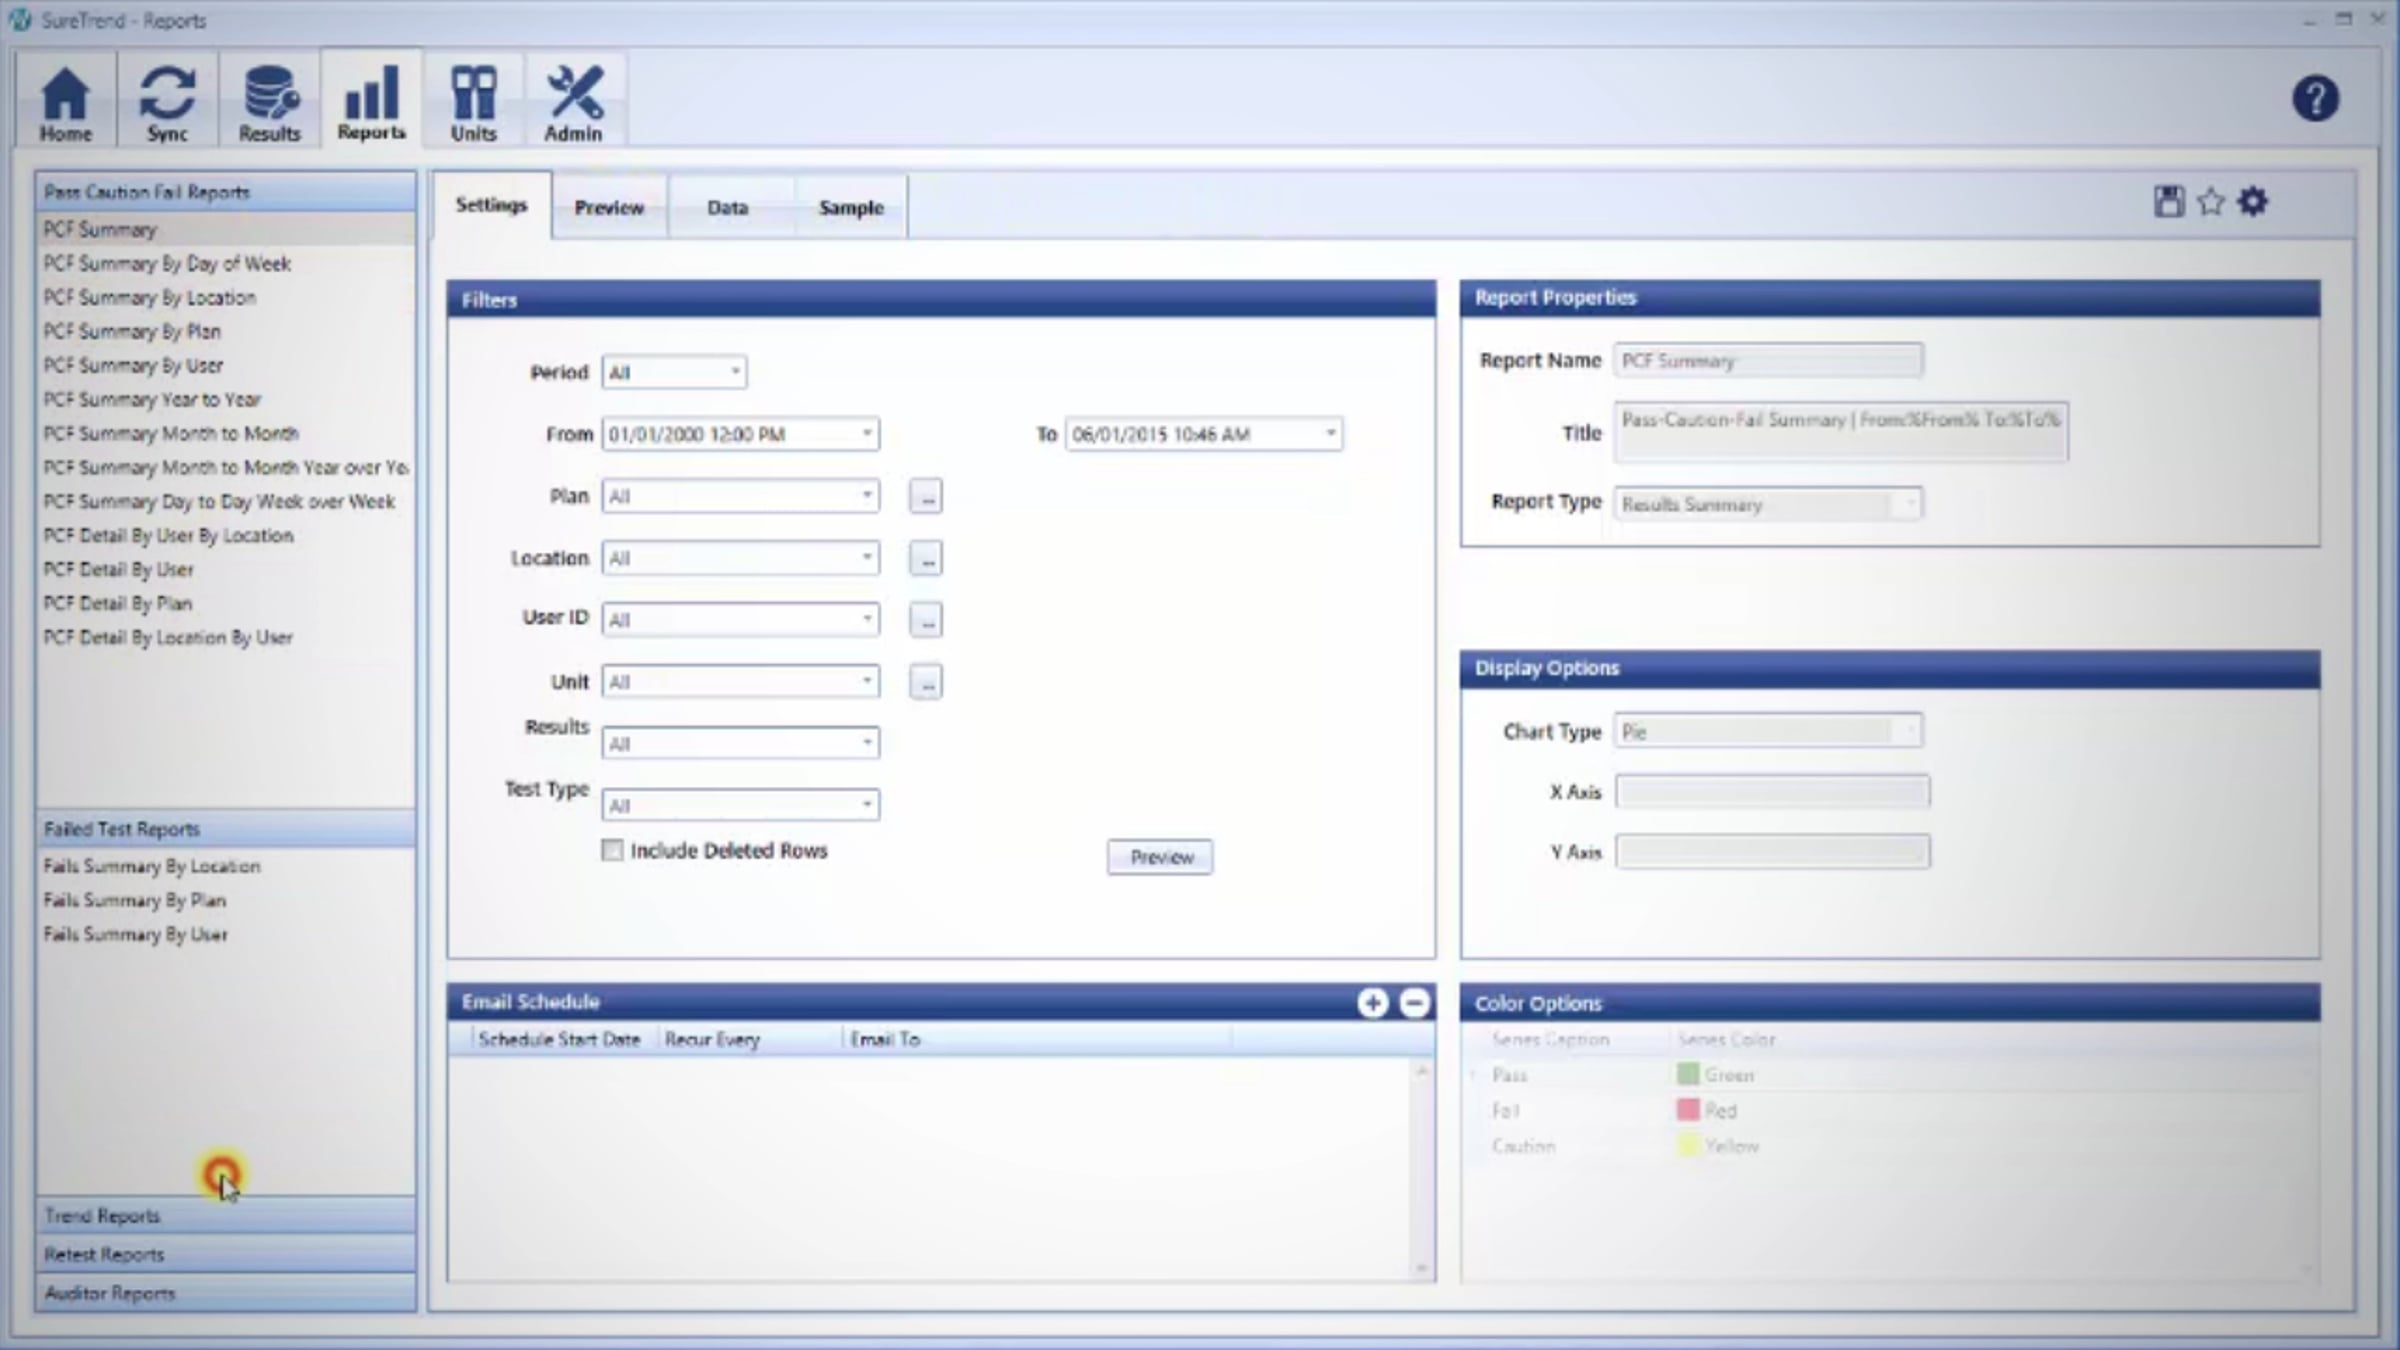Click the SureTrend app icon in title bar

(20, 20)
